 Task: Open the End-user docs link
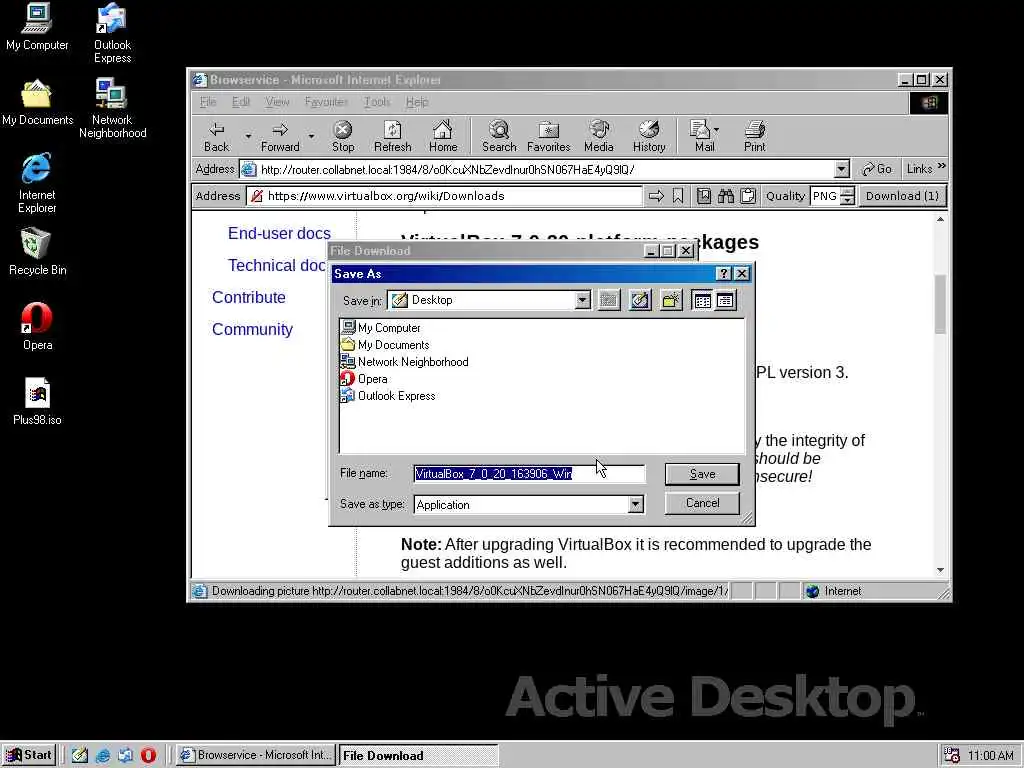[279, 233]
